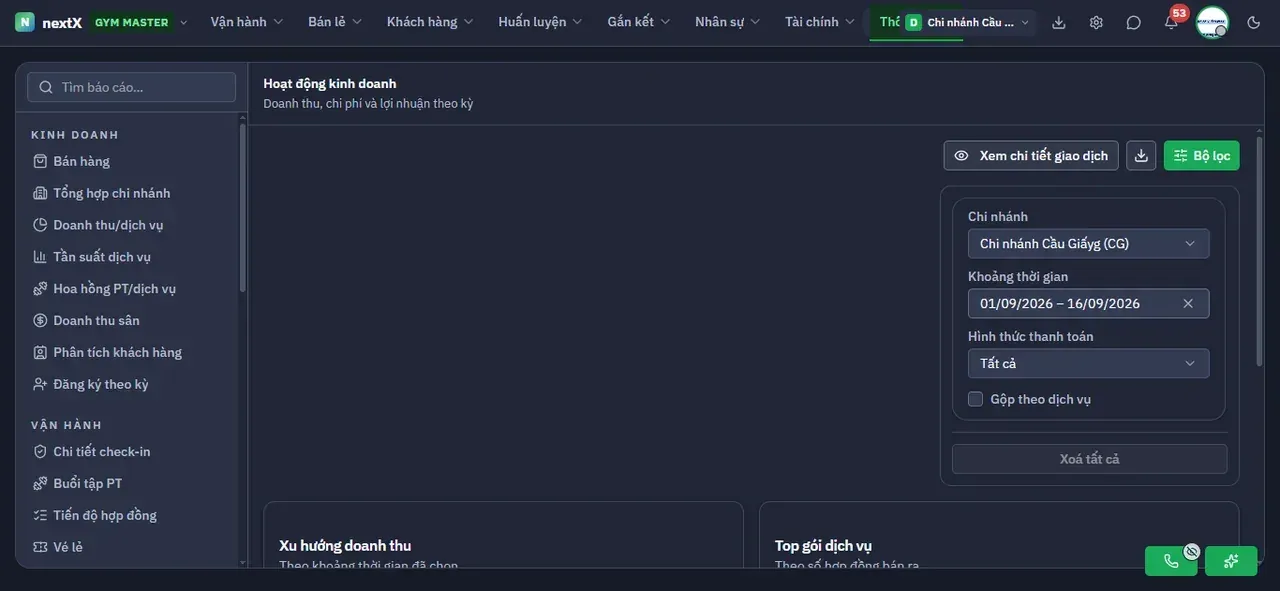
Task: Click the user avatar in top bar
Action: [x=1212, y=22]
